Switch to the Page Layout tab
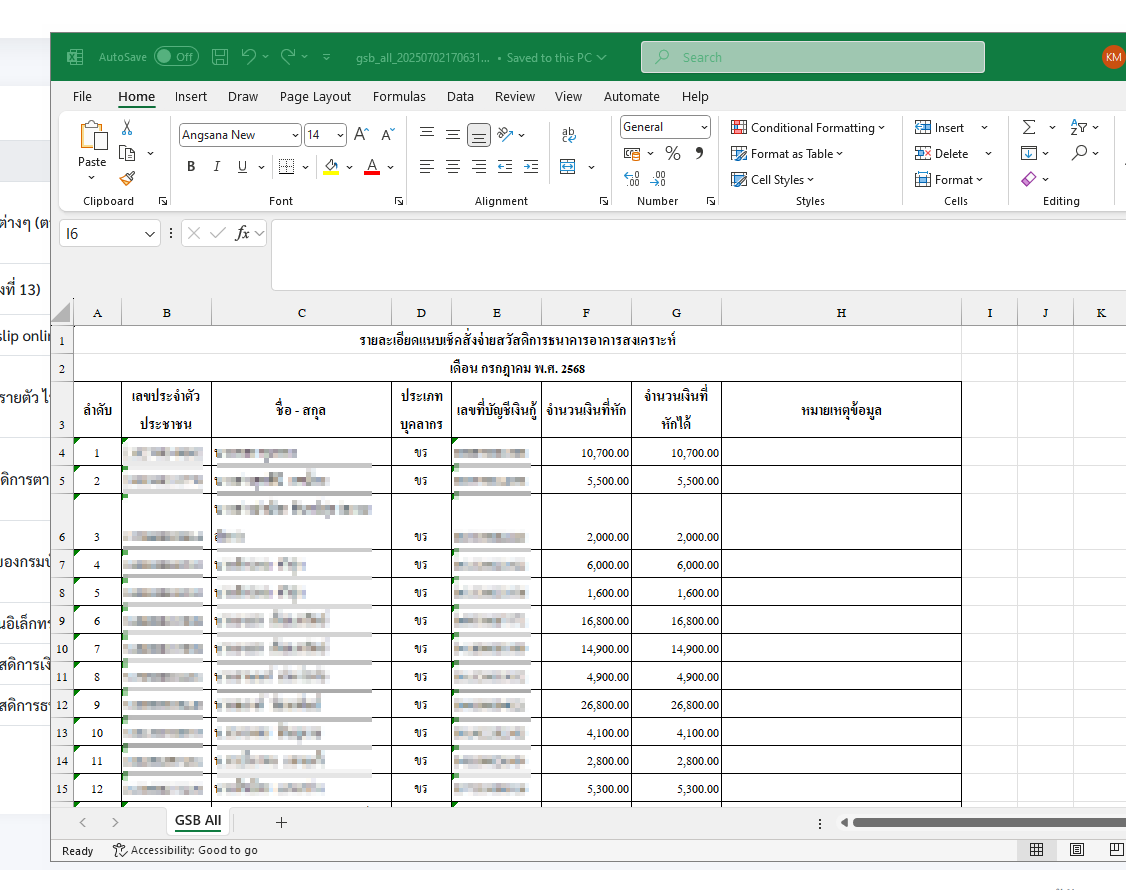This screenshot has height=890, width=1126. 315,96
